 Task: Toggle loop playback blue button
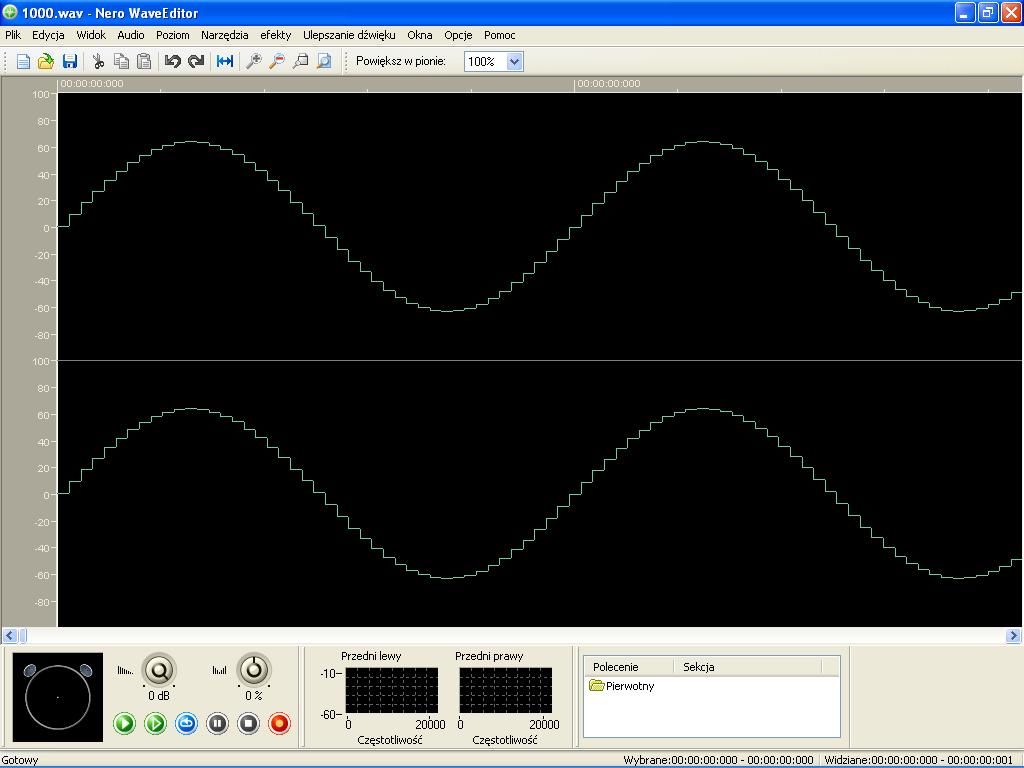[x=186, y=724]
